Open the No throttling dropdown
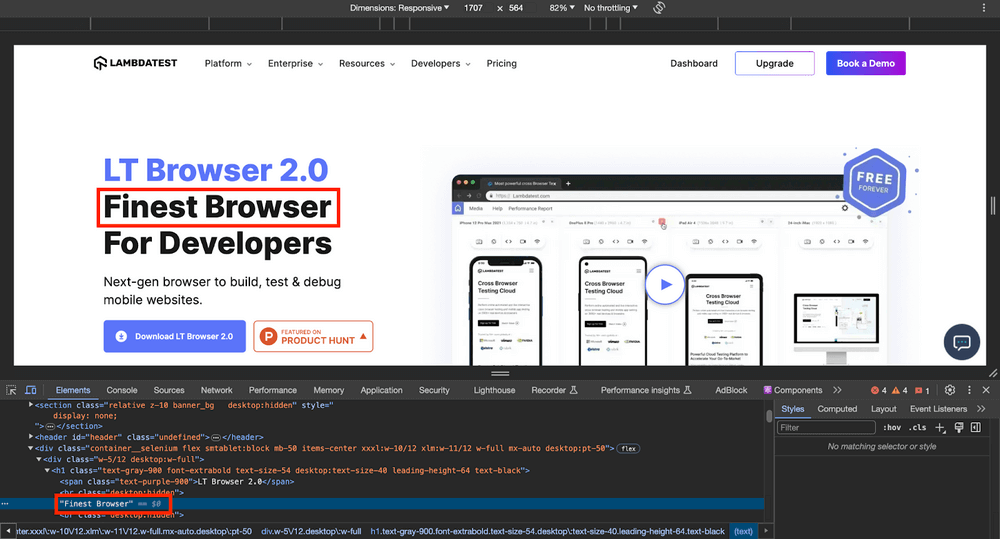 coord(610,8)
